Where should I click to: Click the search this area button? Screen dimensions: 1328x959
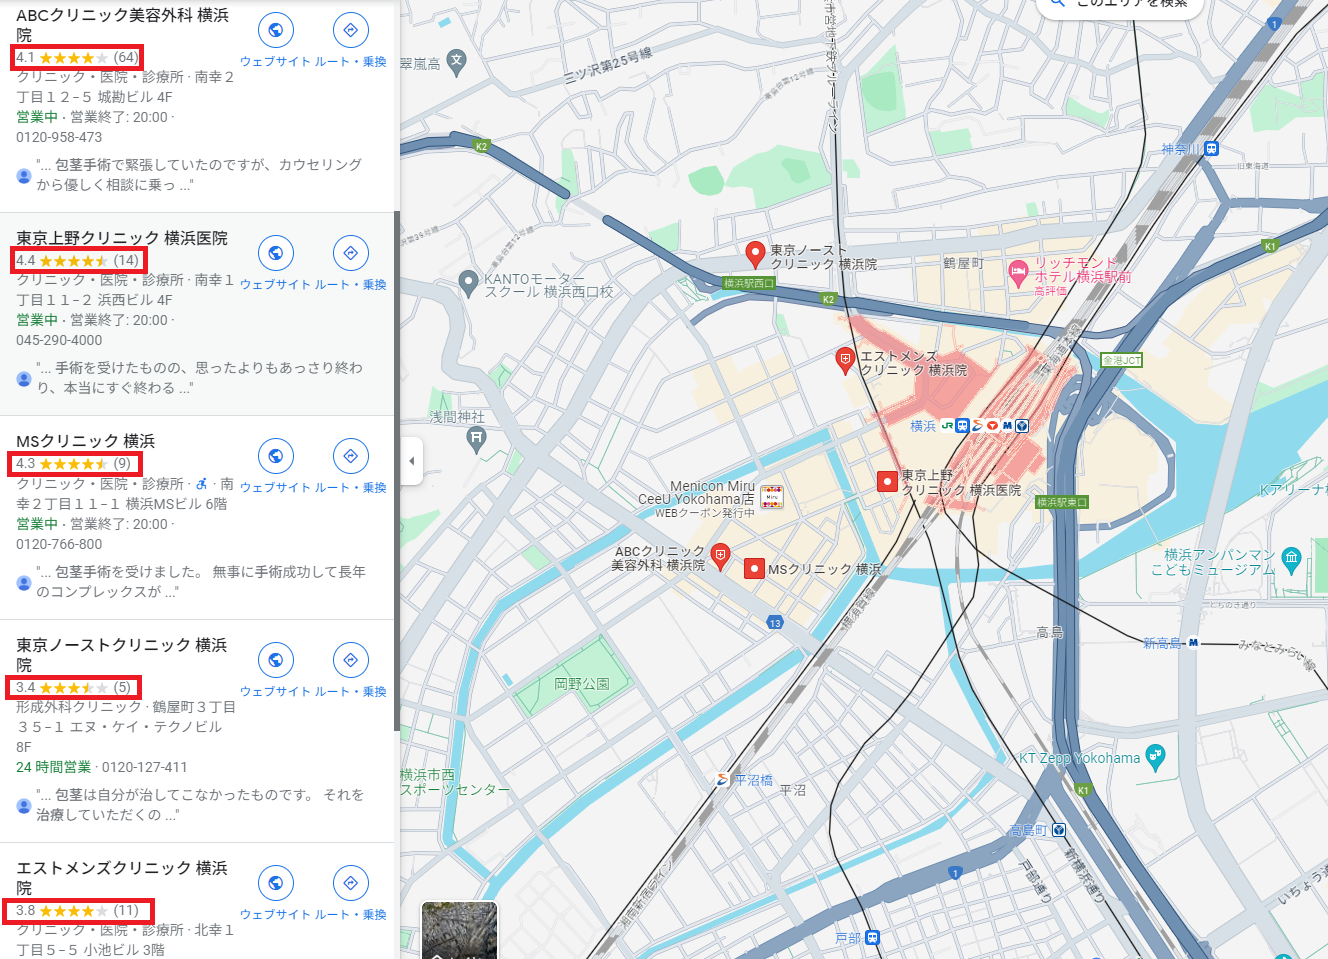[x=1119, y=6]
